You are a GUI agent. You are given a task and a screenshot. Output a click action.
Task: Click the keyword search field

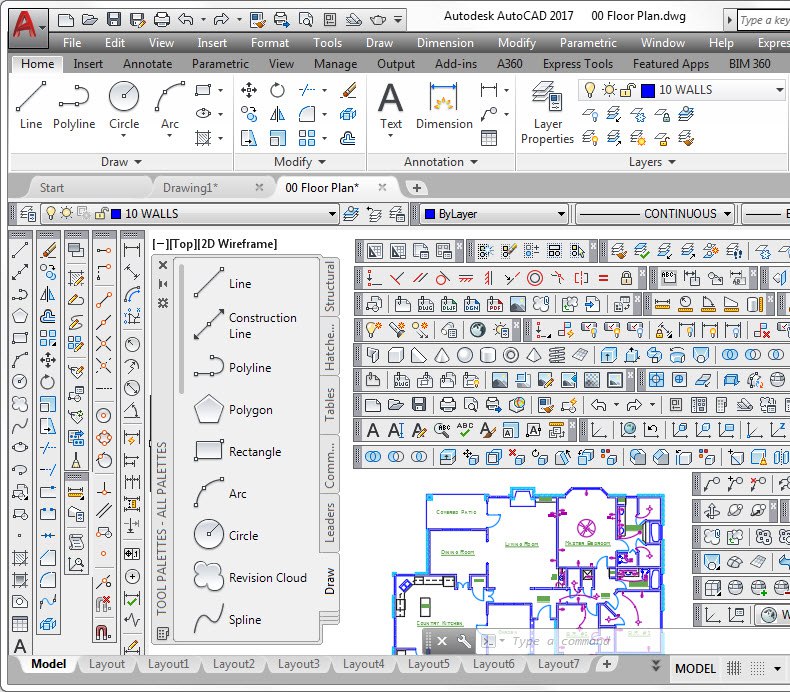click(764, 20)
